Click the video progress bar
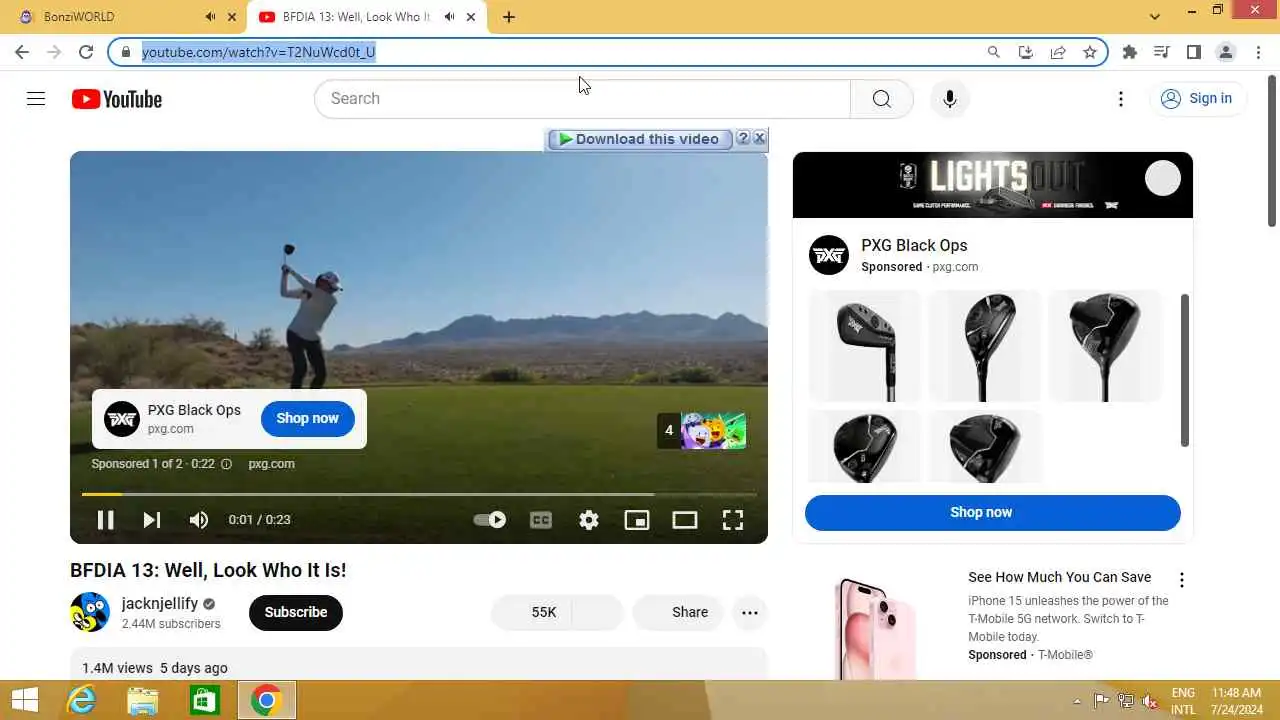Image resolution: width=1280 pixels, height=720 pixels. [x=419, y=494]
